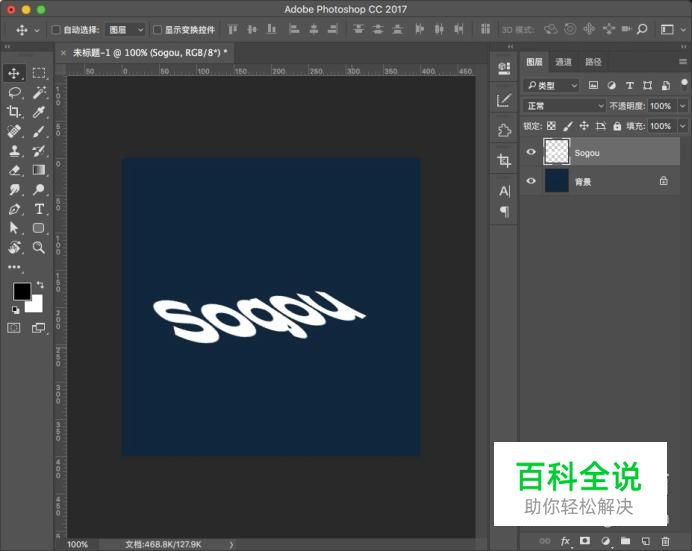692x551 pixels.
Task: Click the Opacity 100% value field
Action: [x=662, y=106]
